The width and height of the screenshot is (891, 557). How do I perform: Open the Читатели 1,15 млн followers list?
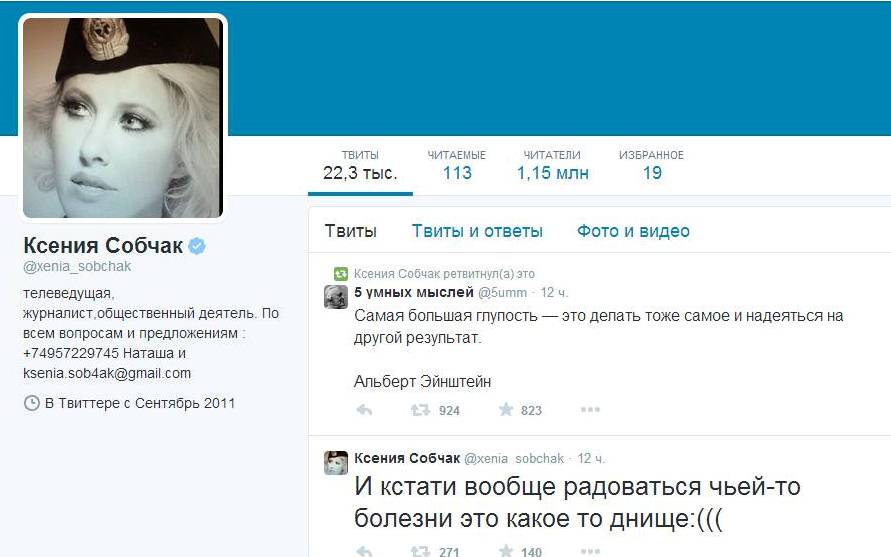[x=552, y=165]
